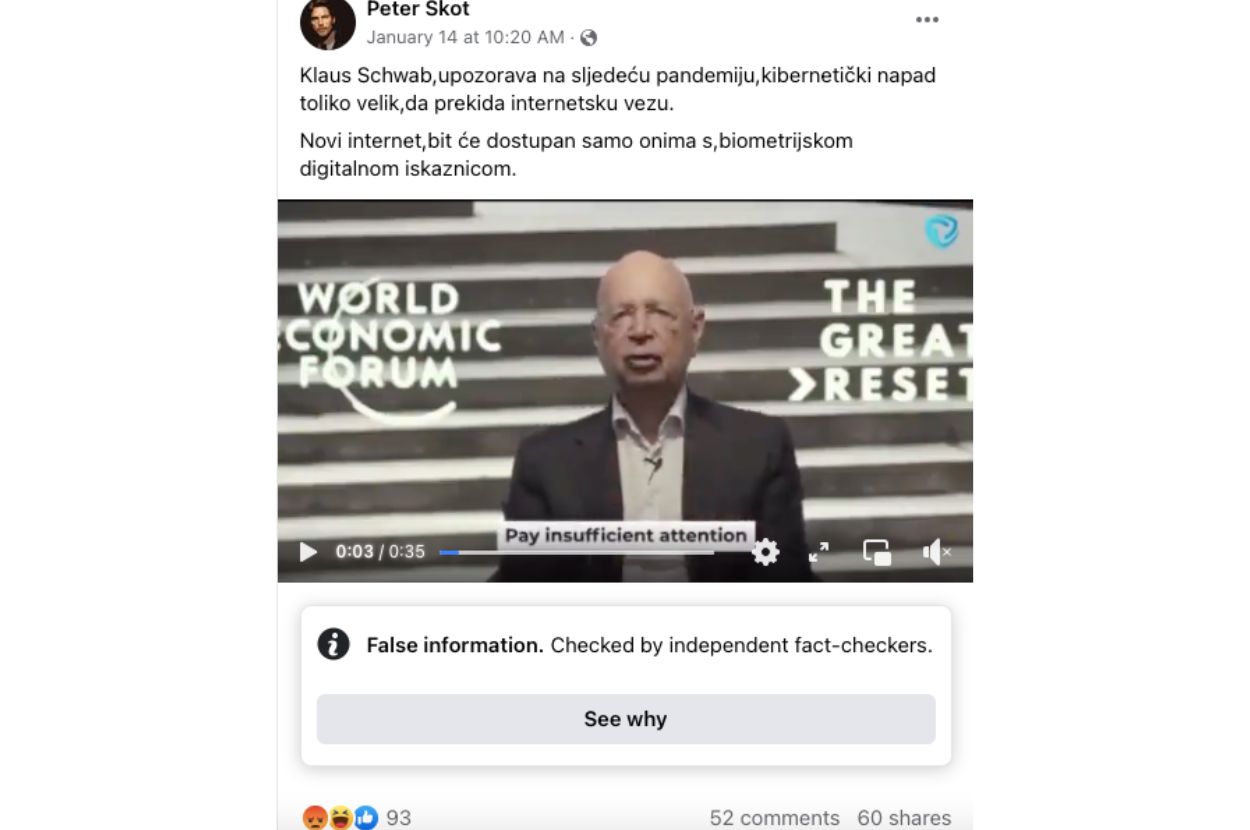This screenshot has width=1250, height=830.
Task: View the 52 comments
Action: point(775,818)
